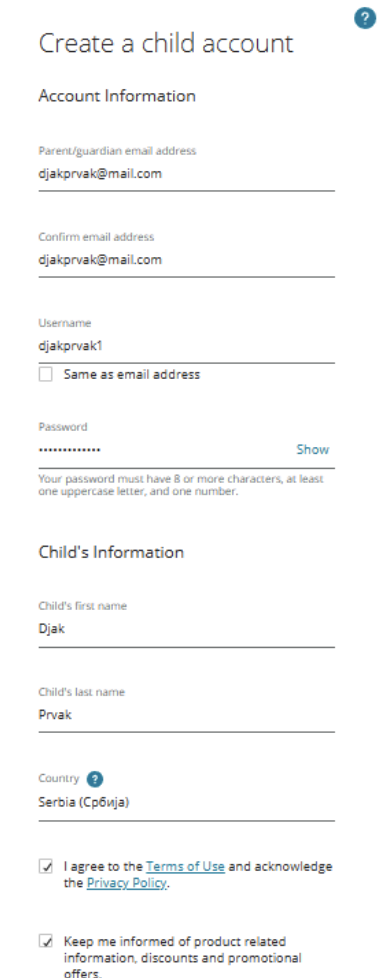The width and height of the screenshot is (384, 978).
Task: Click the Country help question mark icon
Action: 95,779
